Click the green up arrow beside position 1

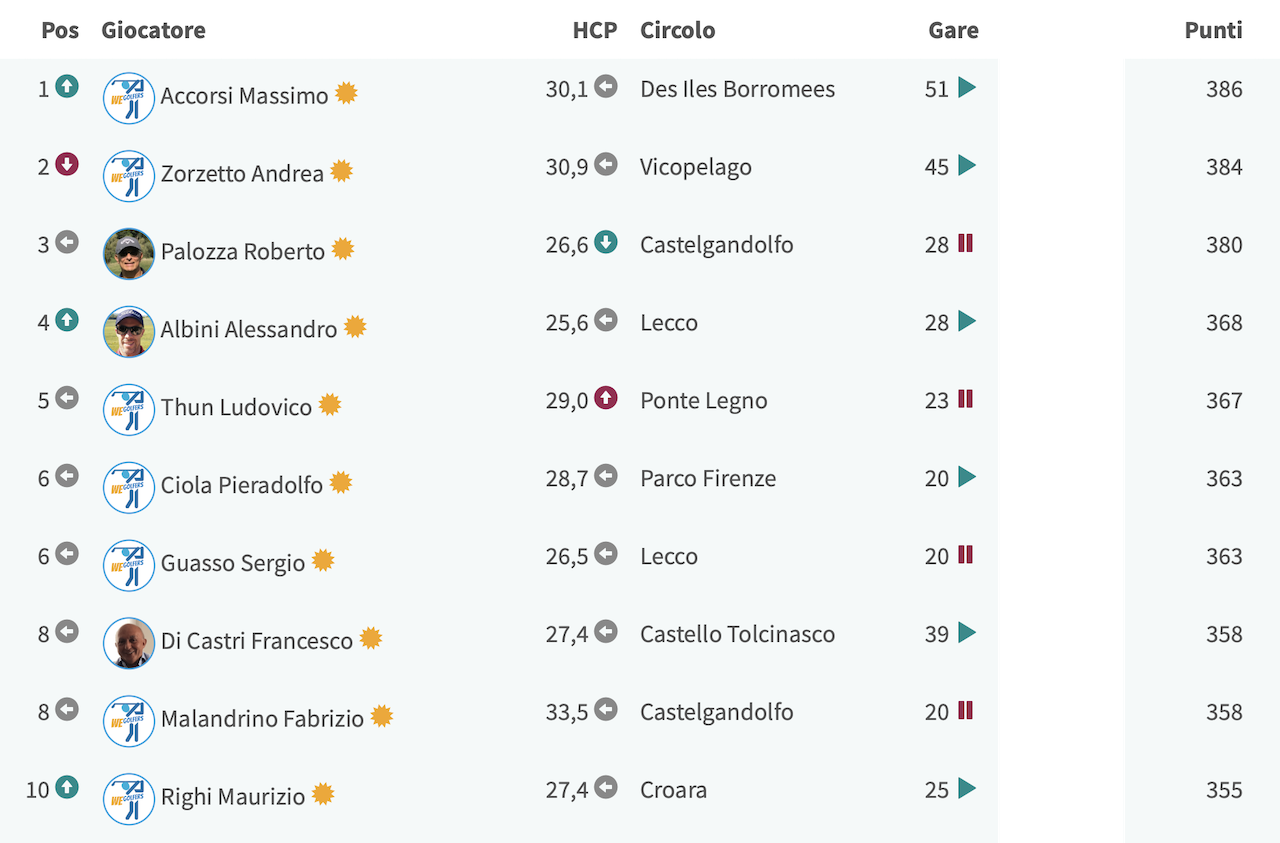pos(67,86)
